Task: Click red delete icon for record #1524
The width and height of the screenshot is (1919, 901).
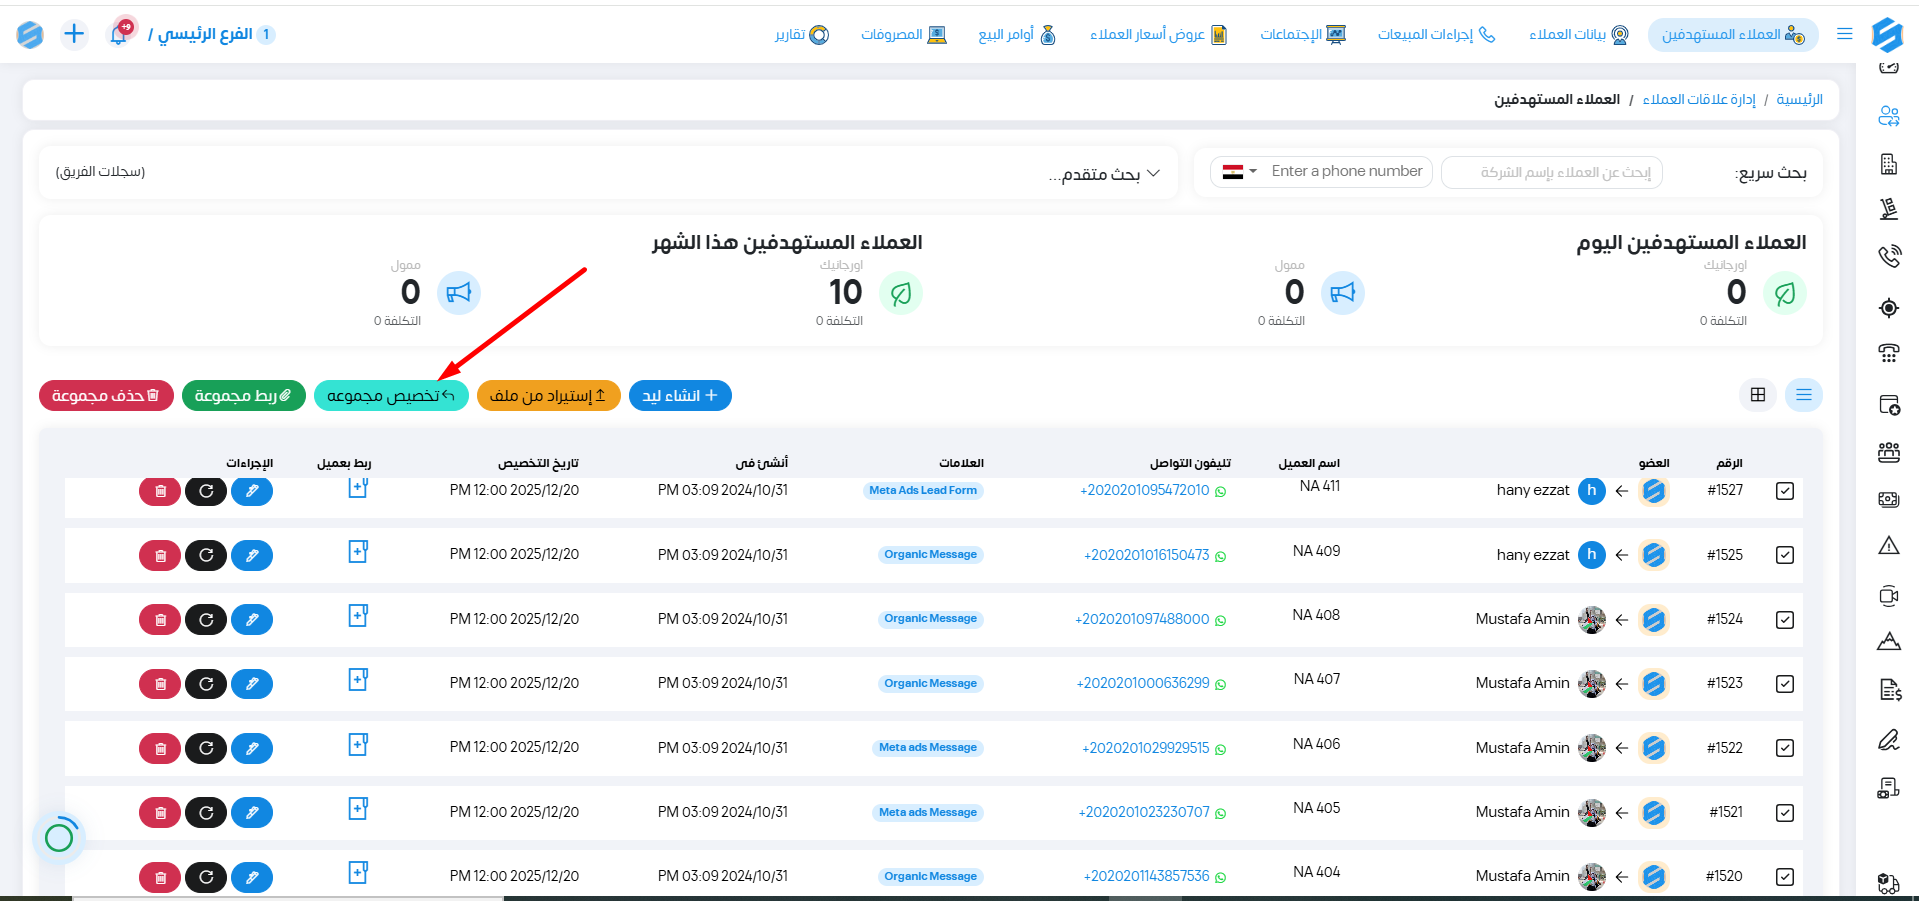Action: click(160, 620)
